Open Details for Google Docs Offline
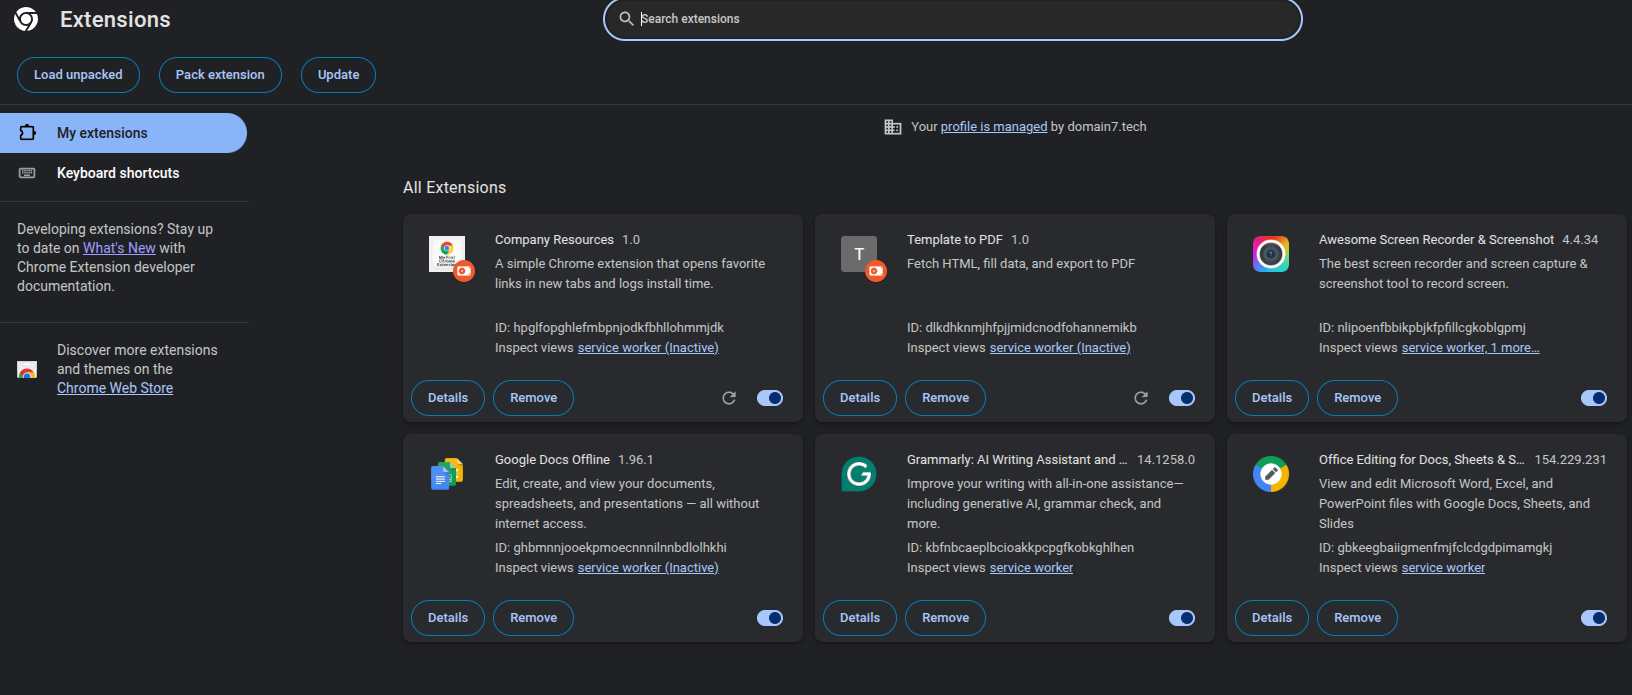 pos(448,618)
